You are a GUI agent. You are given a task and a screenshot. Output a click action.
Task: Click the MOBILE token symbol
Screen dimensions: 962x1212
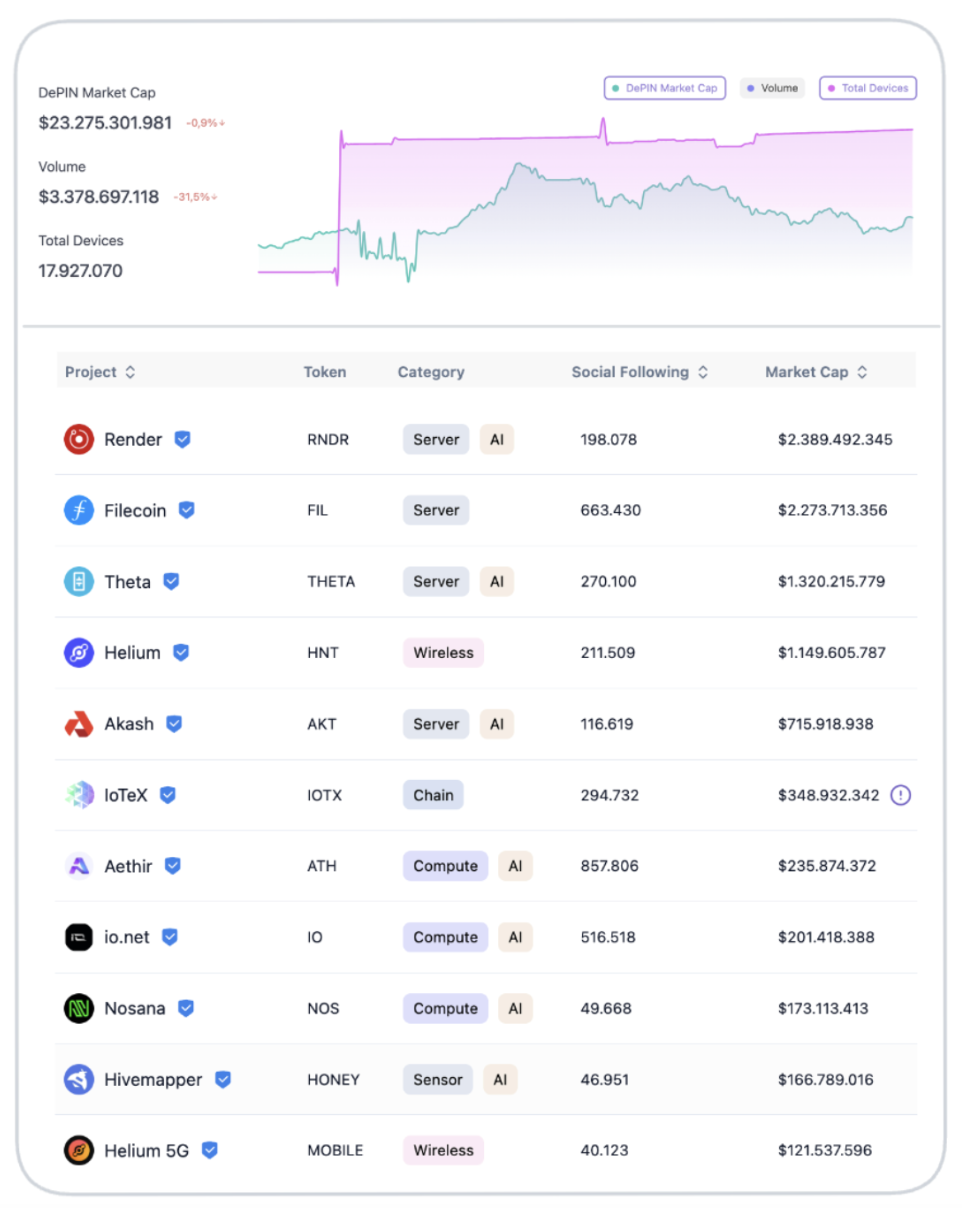point(335,1150)
